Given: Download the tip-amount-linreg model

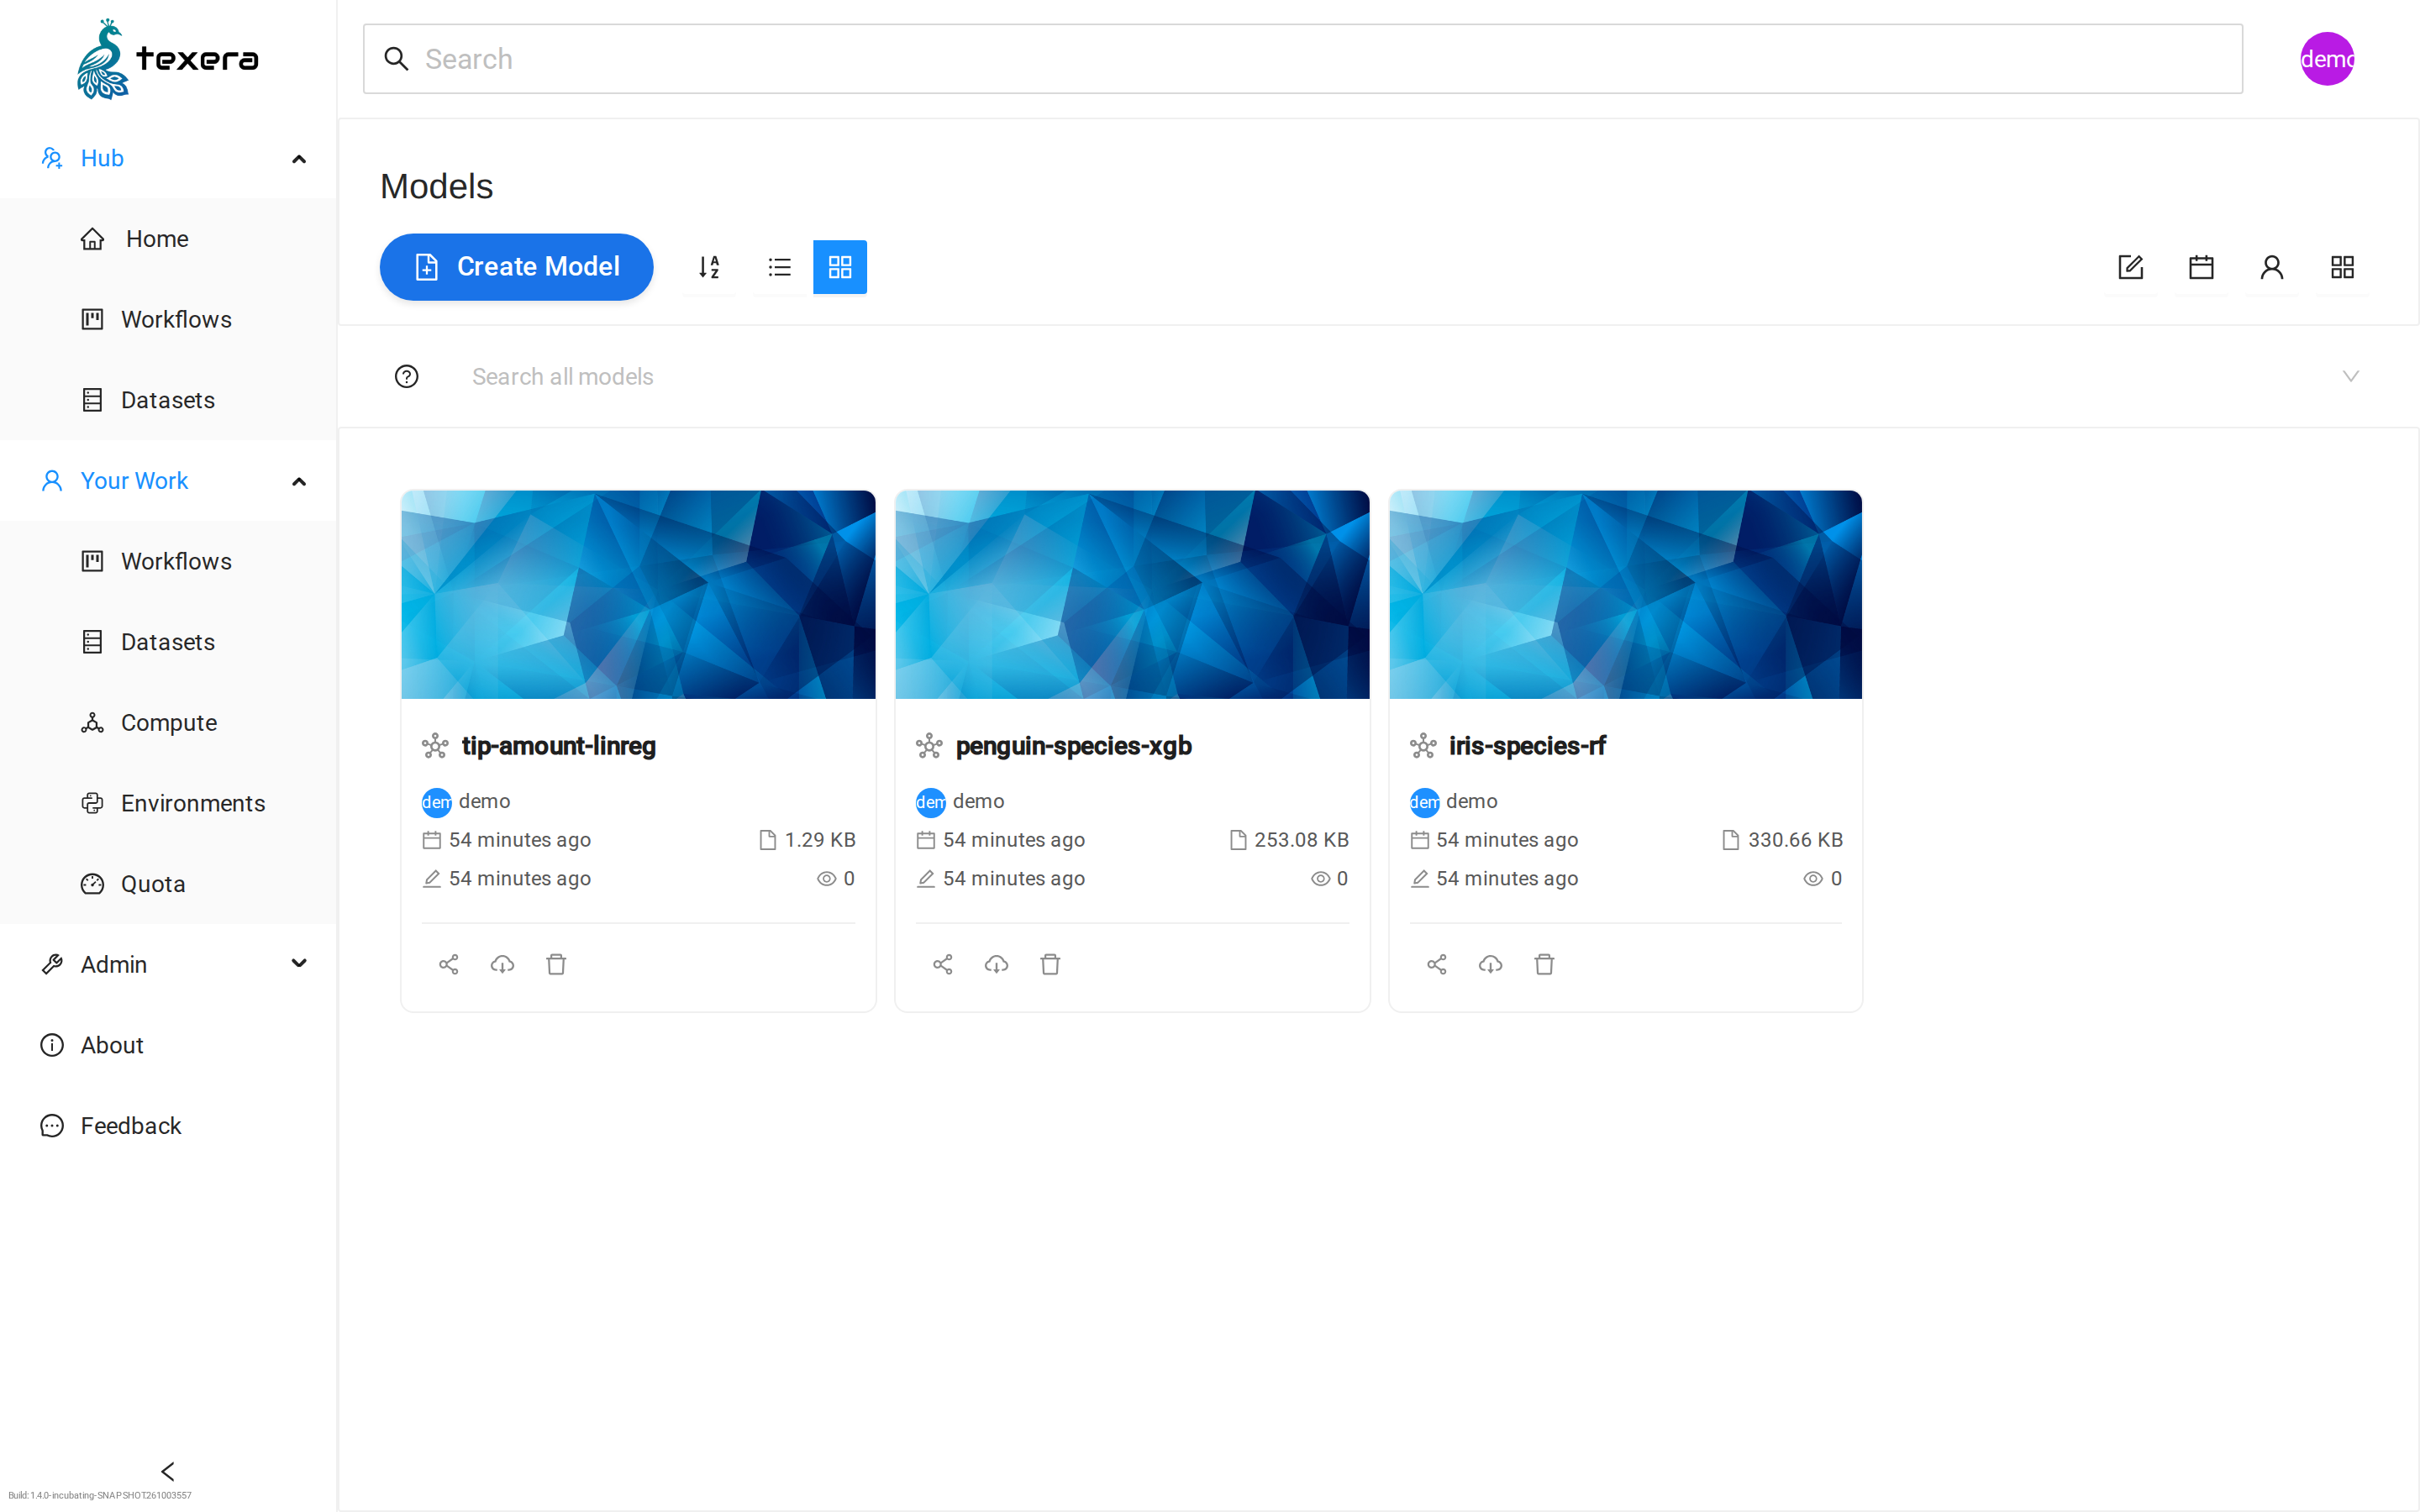Looking at the screenshot, I should [503, 964].
